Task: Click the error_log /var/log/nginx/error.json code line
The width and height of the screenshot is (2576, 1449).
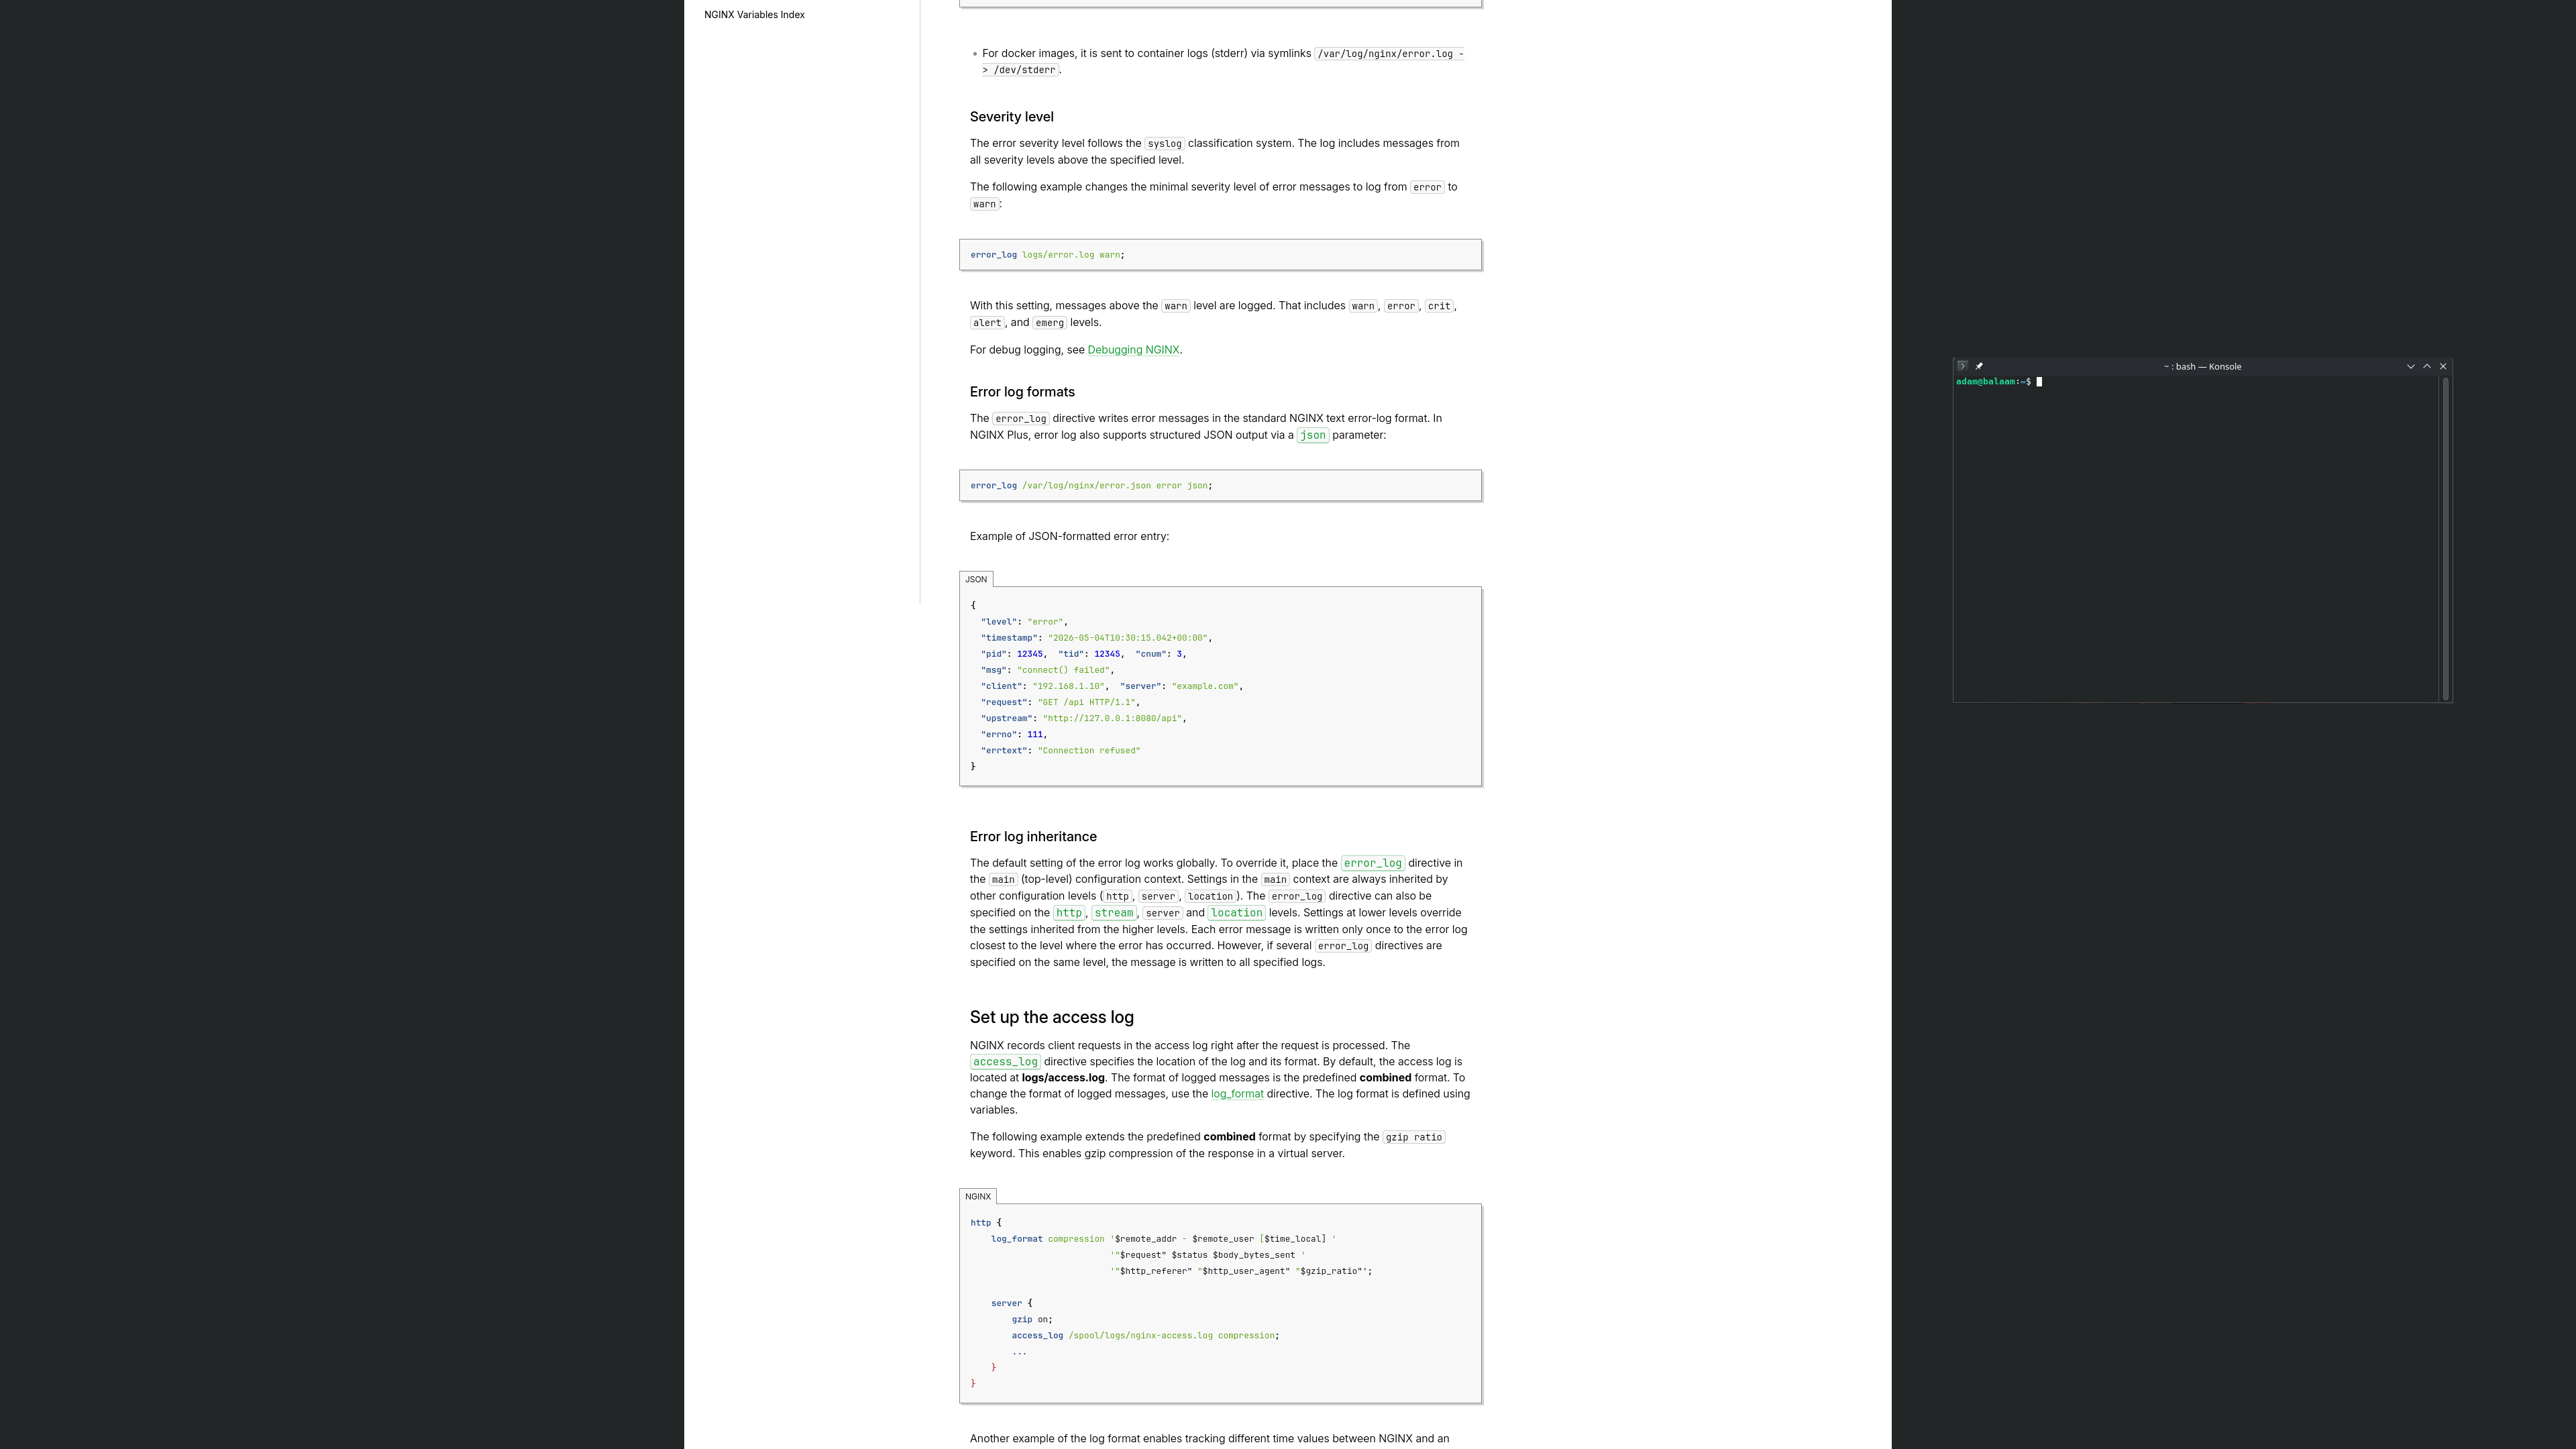Action: (x=1091, y=486)
